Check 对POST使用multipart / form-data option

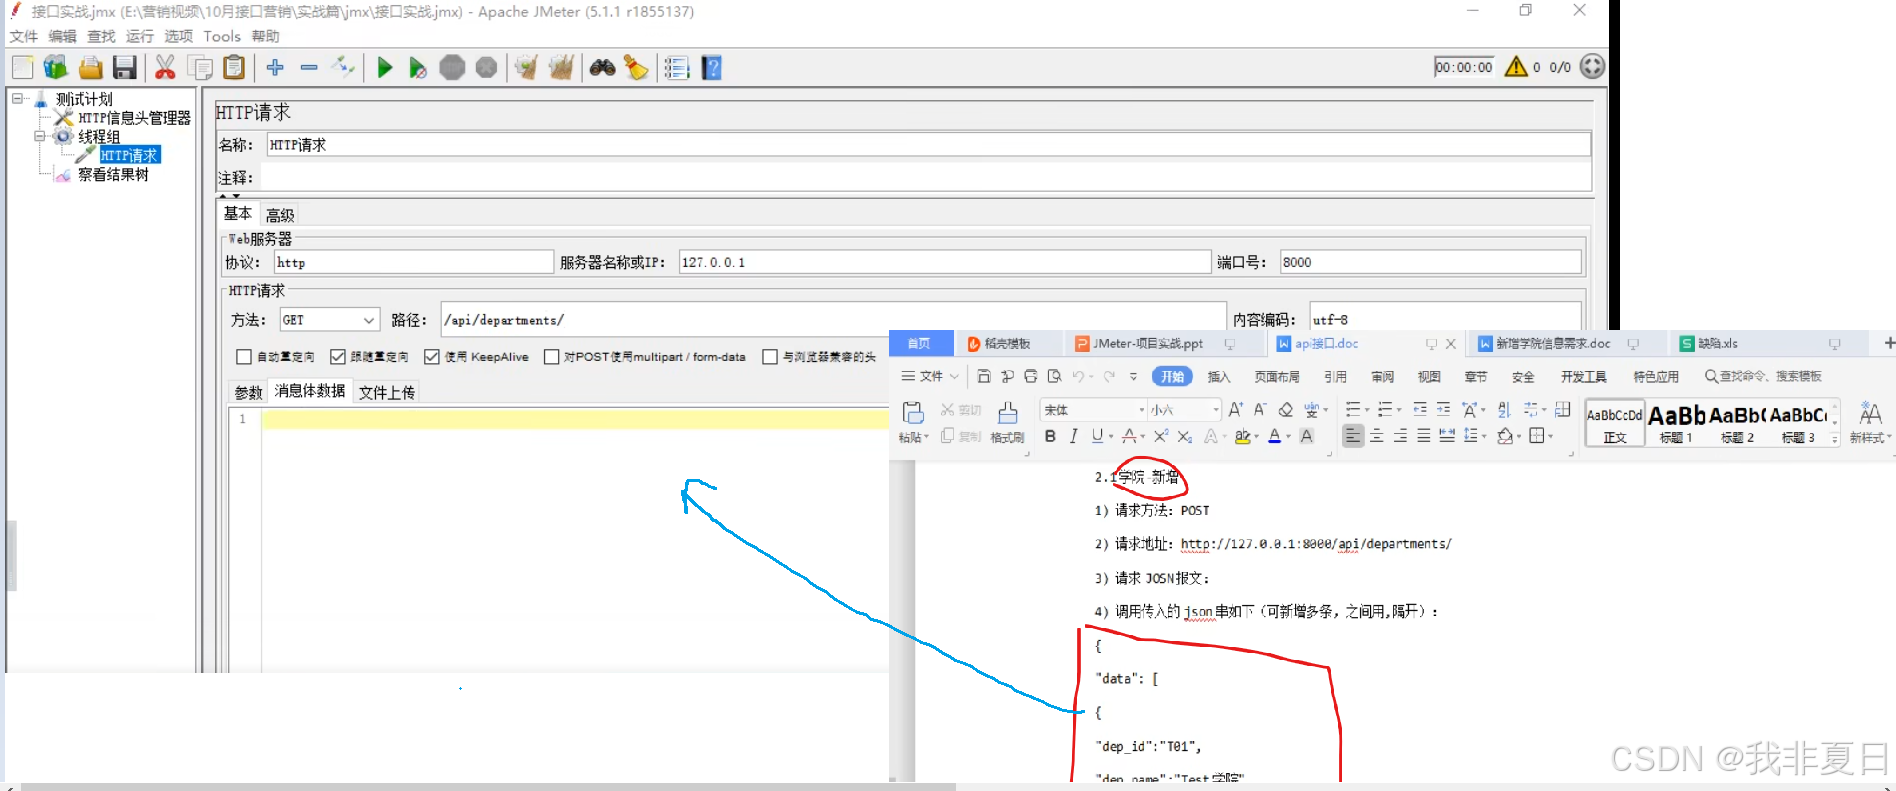(551, 357)
